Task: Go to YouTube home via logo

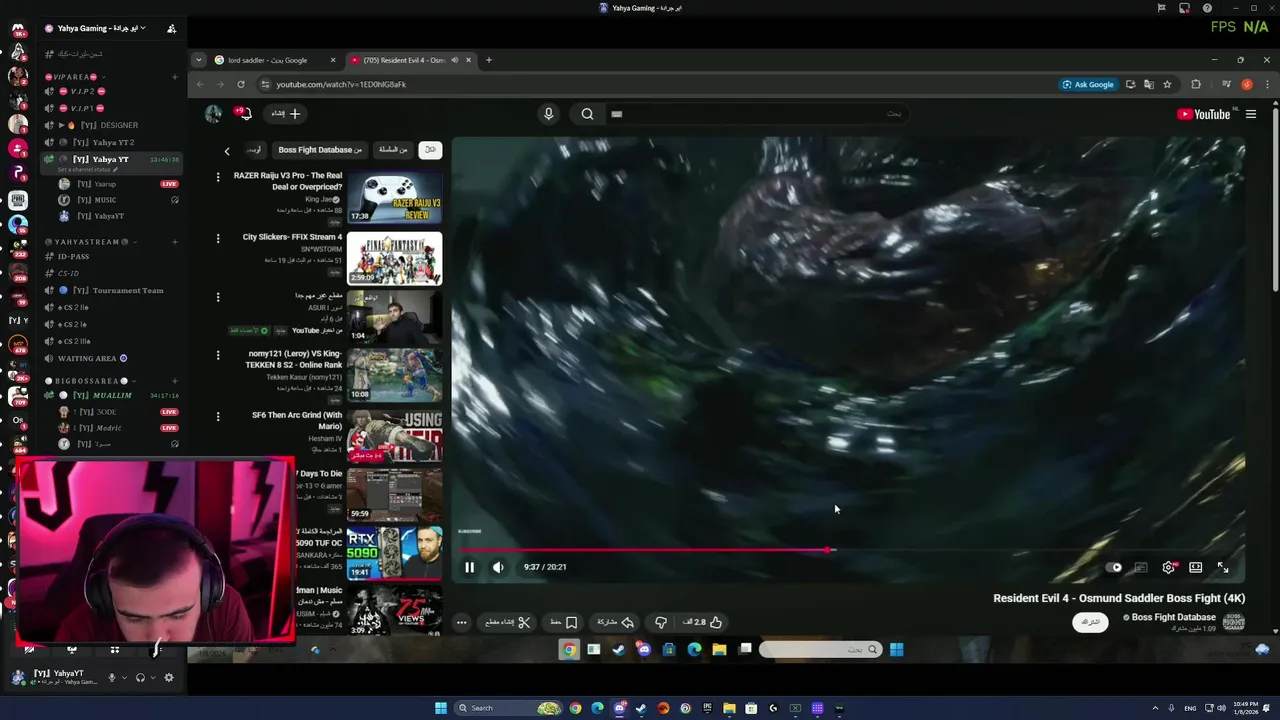Action: 1204,114
